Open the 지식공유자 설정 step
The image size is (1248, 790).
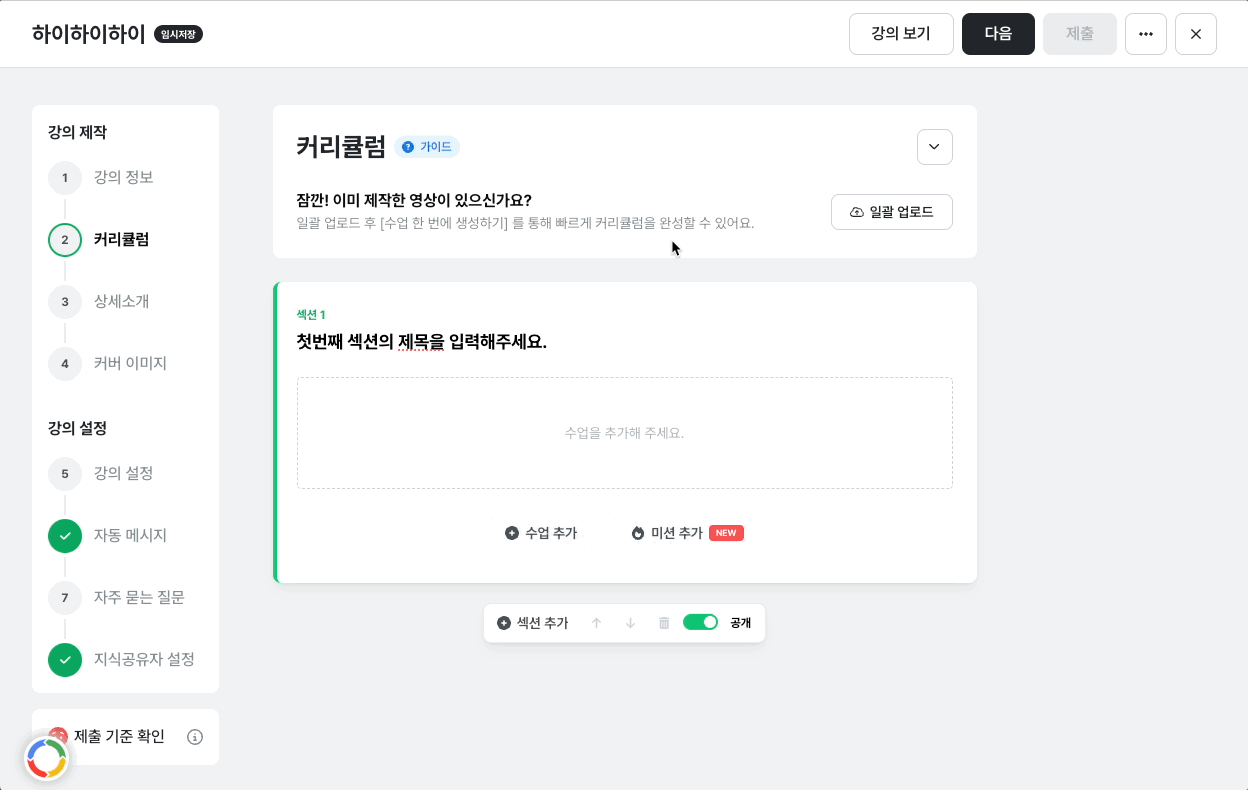tap(121, 660)
